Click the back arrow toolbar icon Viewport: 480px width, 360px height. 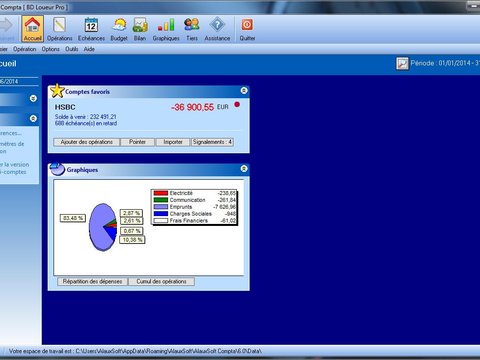tap(6, 26)
